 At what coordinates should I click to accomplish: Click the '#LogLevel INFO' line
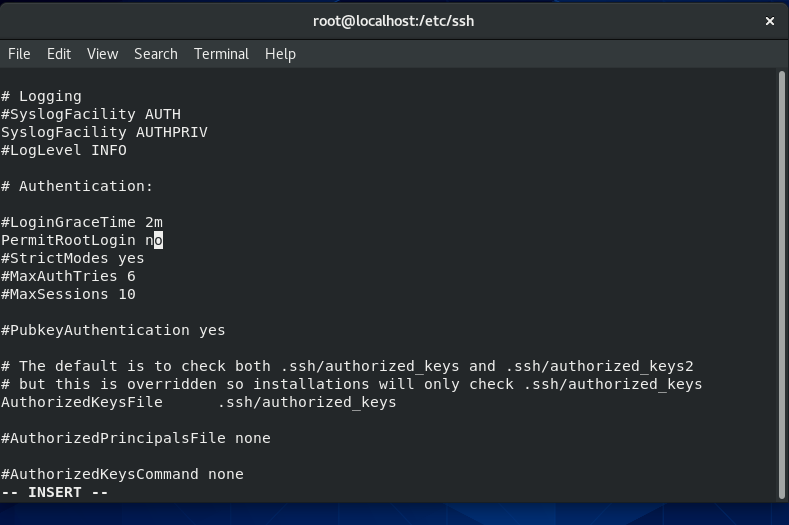64,151
